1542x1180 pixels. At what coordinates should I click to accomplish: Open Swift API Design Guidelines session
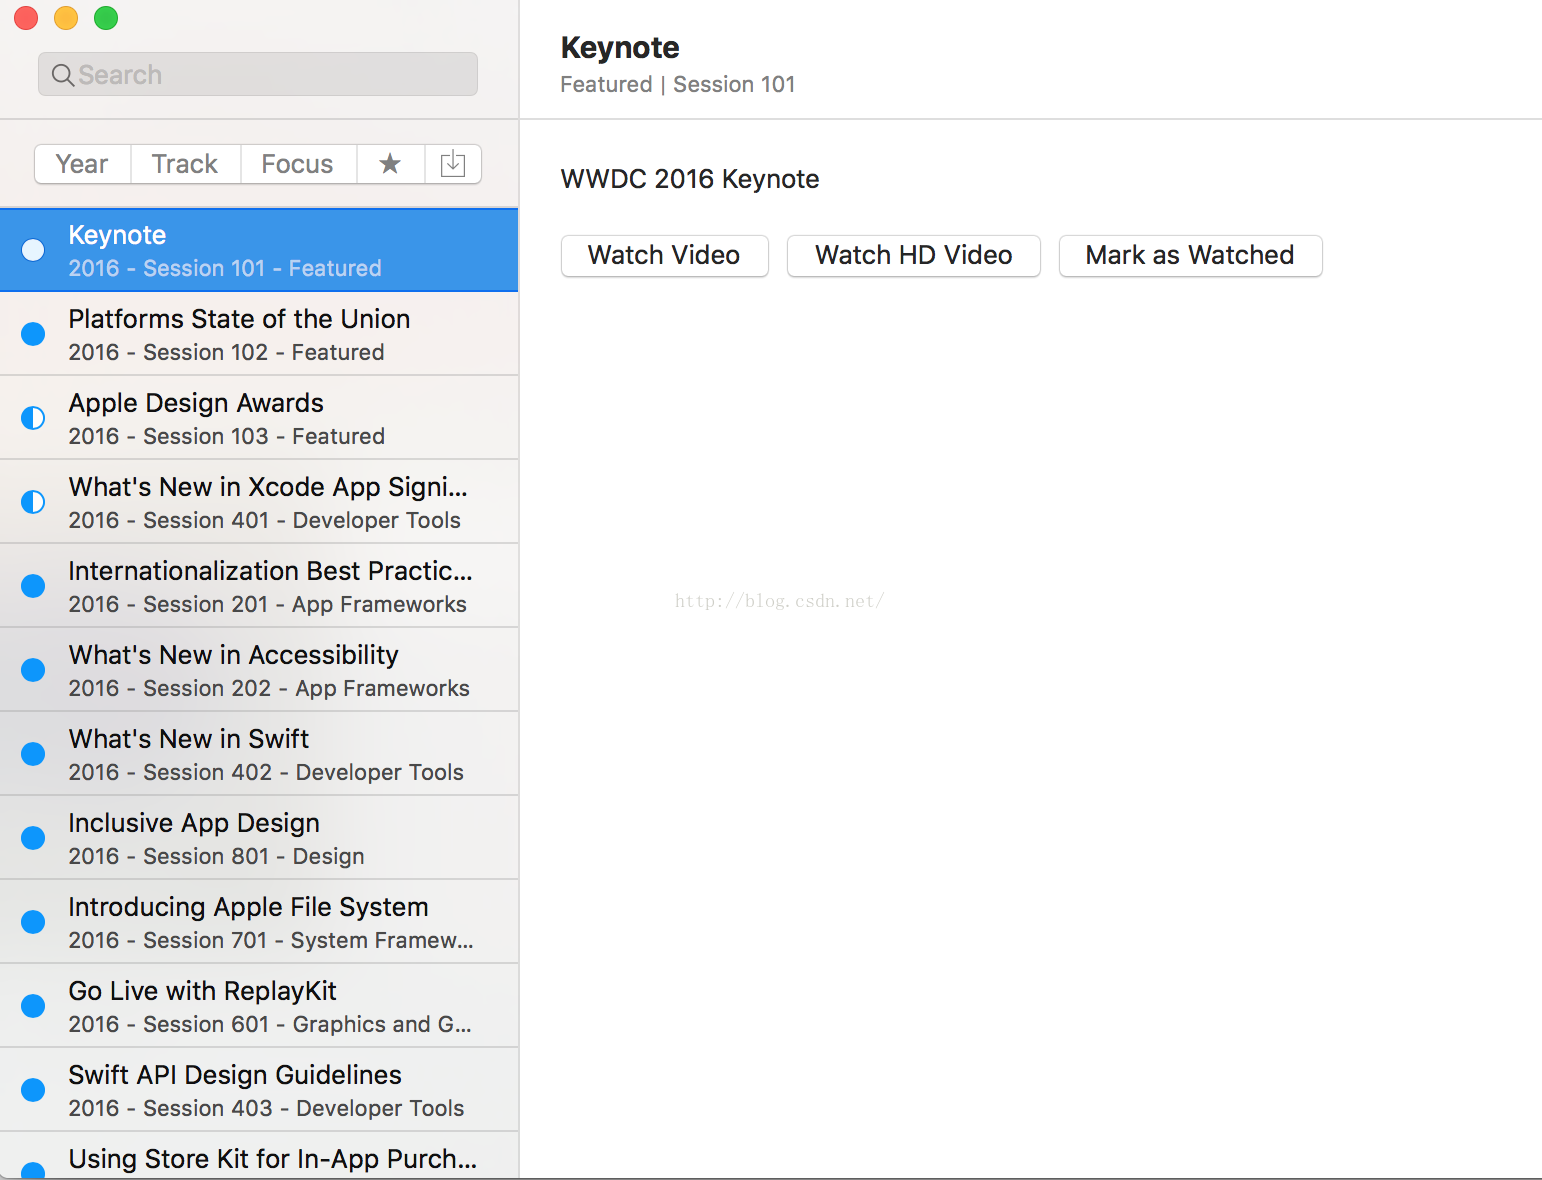(x=259, y=1090)
